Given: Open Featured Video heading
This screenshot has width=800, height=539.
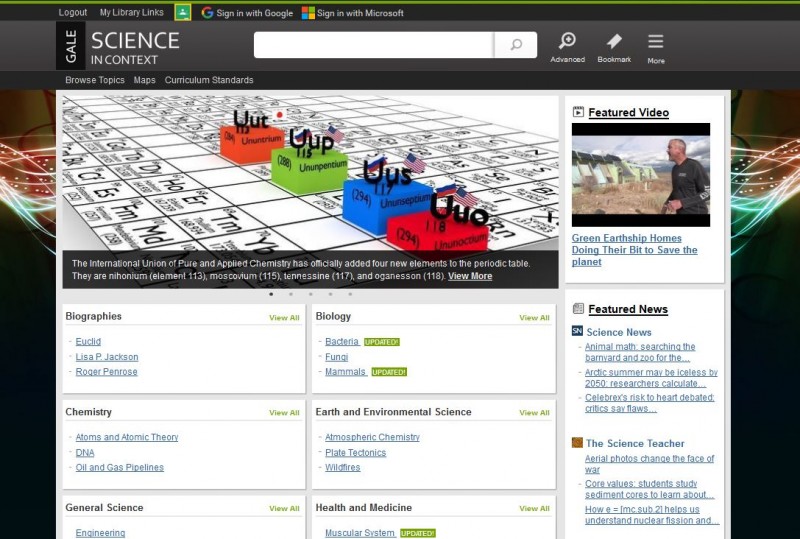Looking at the screenshot, I should click(x=629, y=112).
